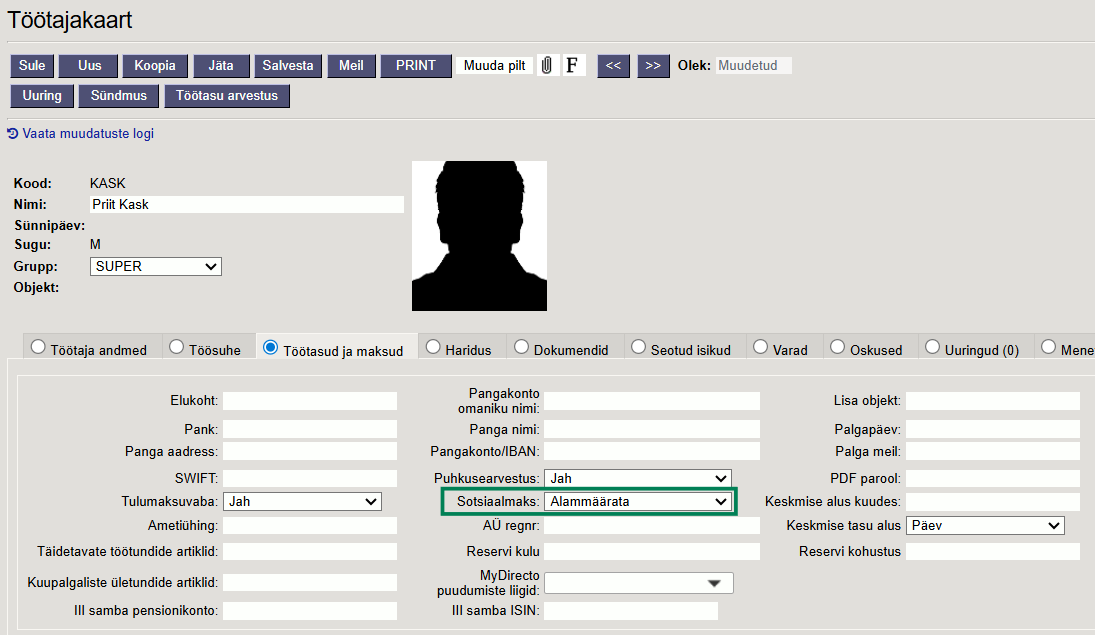Image resolution: width=1095 pixels, height=635 pixels.
Task: Select the Töösuhe radio tab
Action: [x=176, y=348]
